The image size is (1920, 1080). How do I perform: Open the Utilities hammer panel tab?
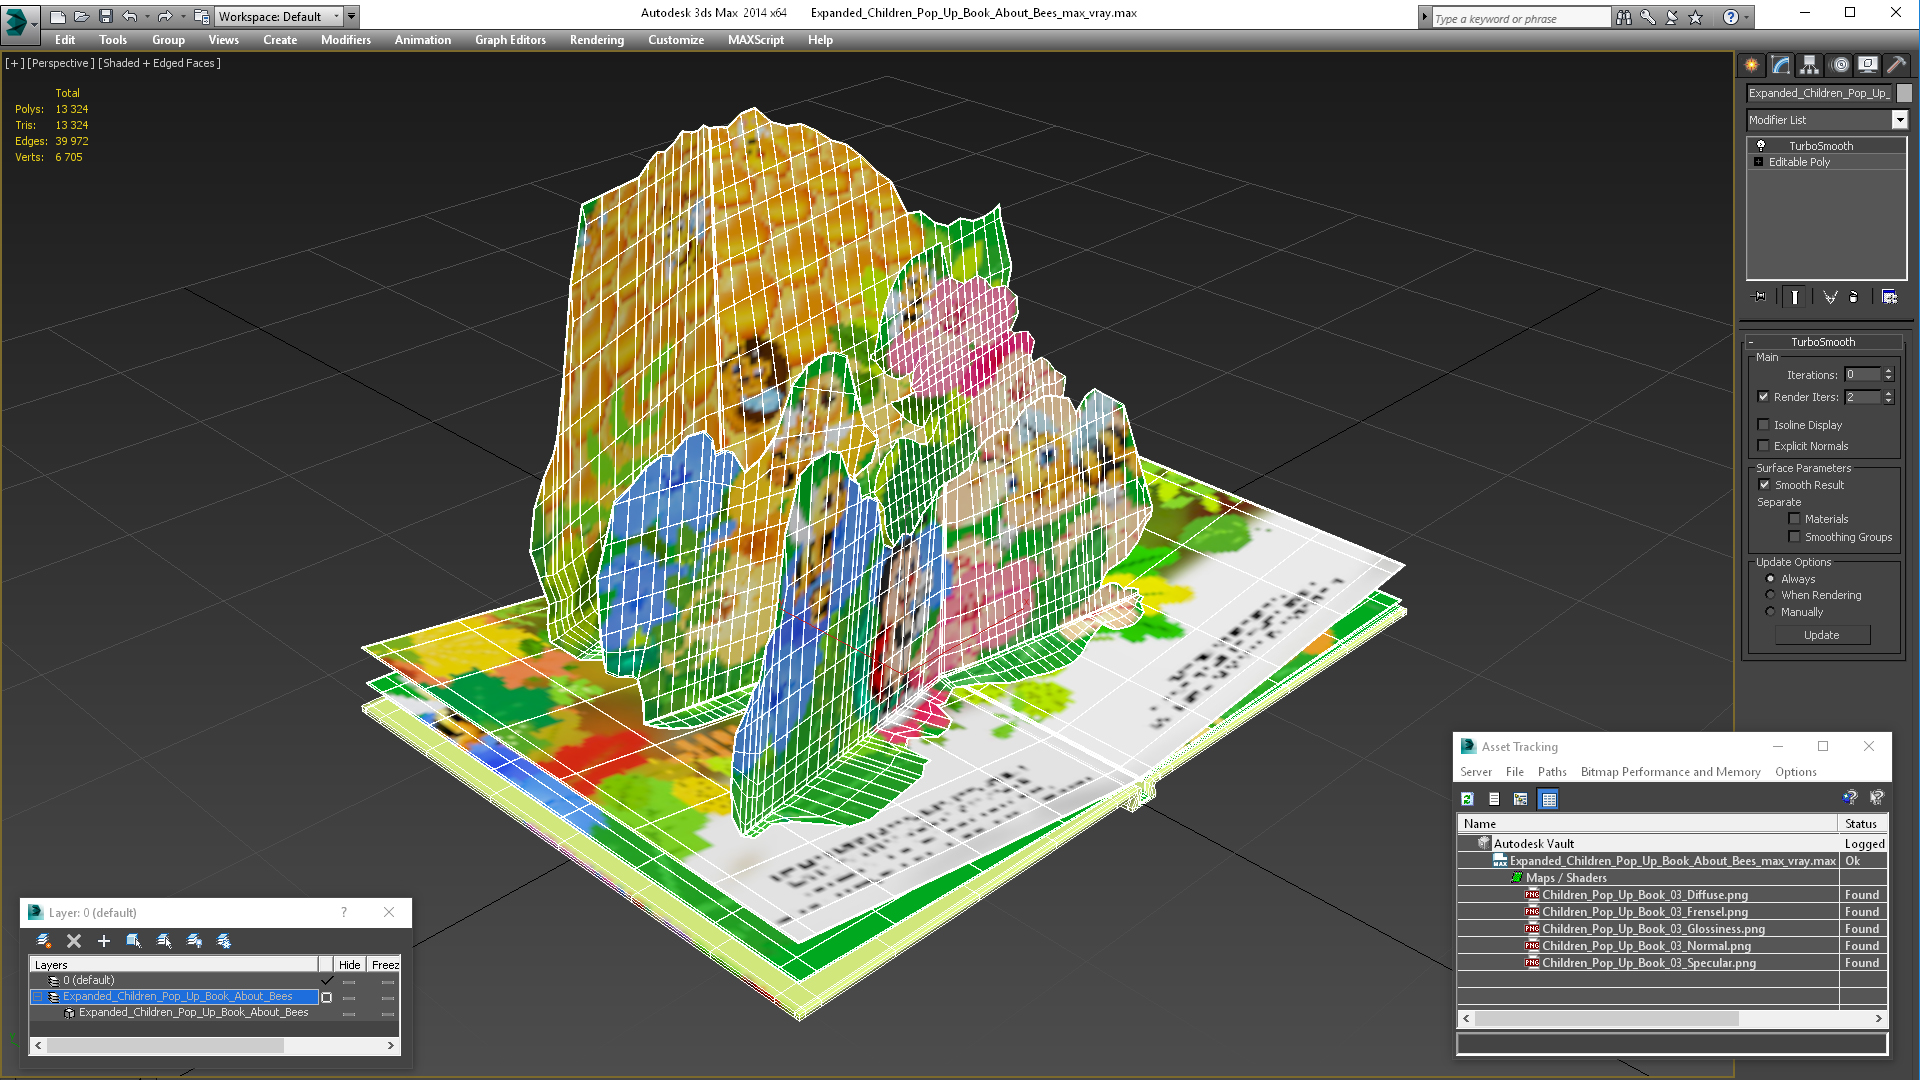click(x=1896, y=65)
